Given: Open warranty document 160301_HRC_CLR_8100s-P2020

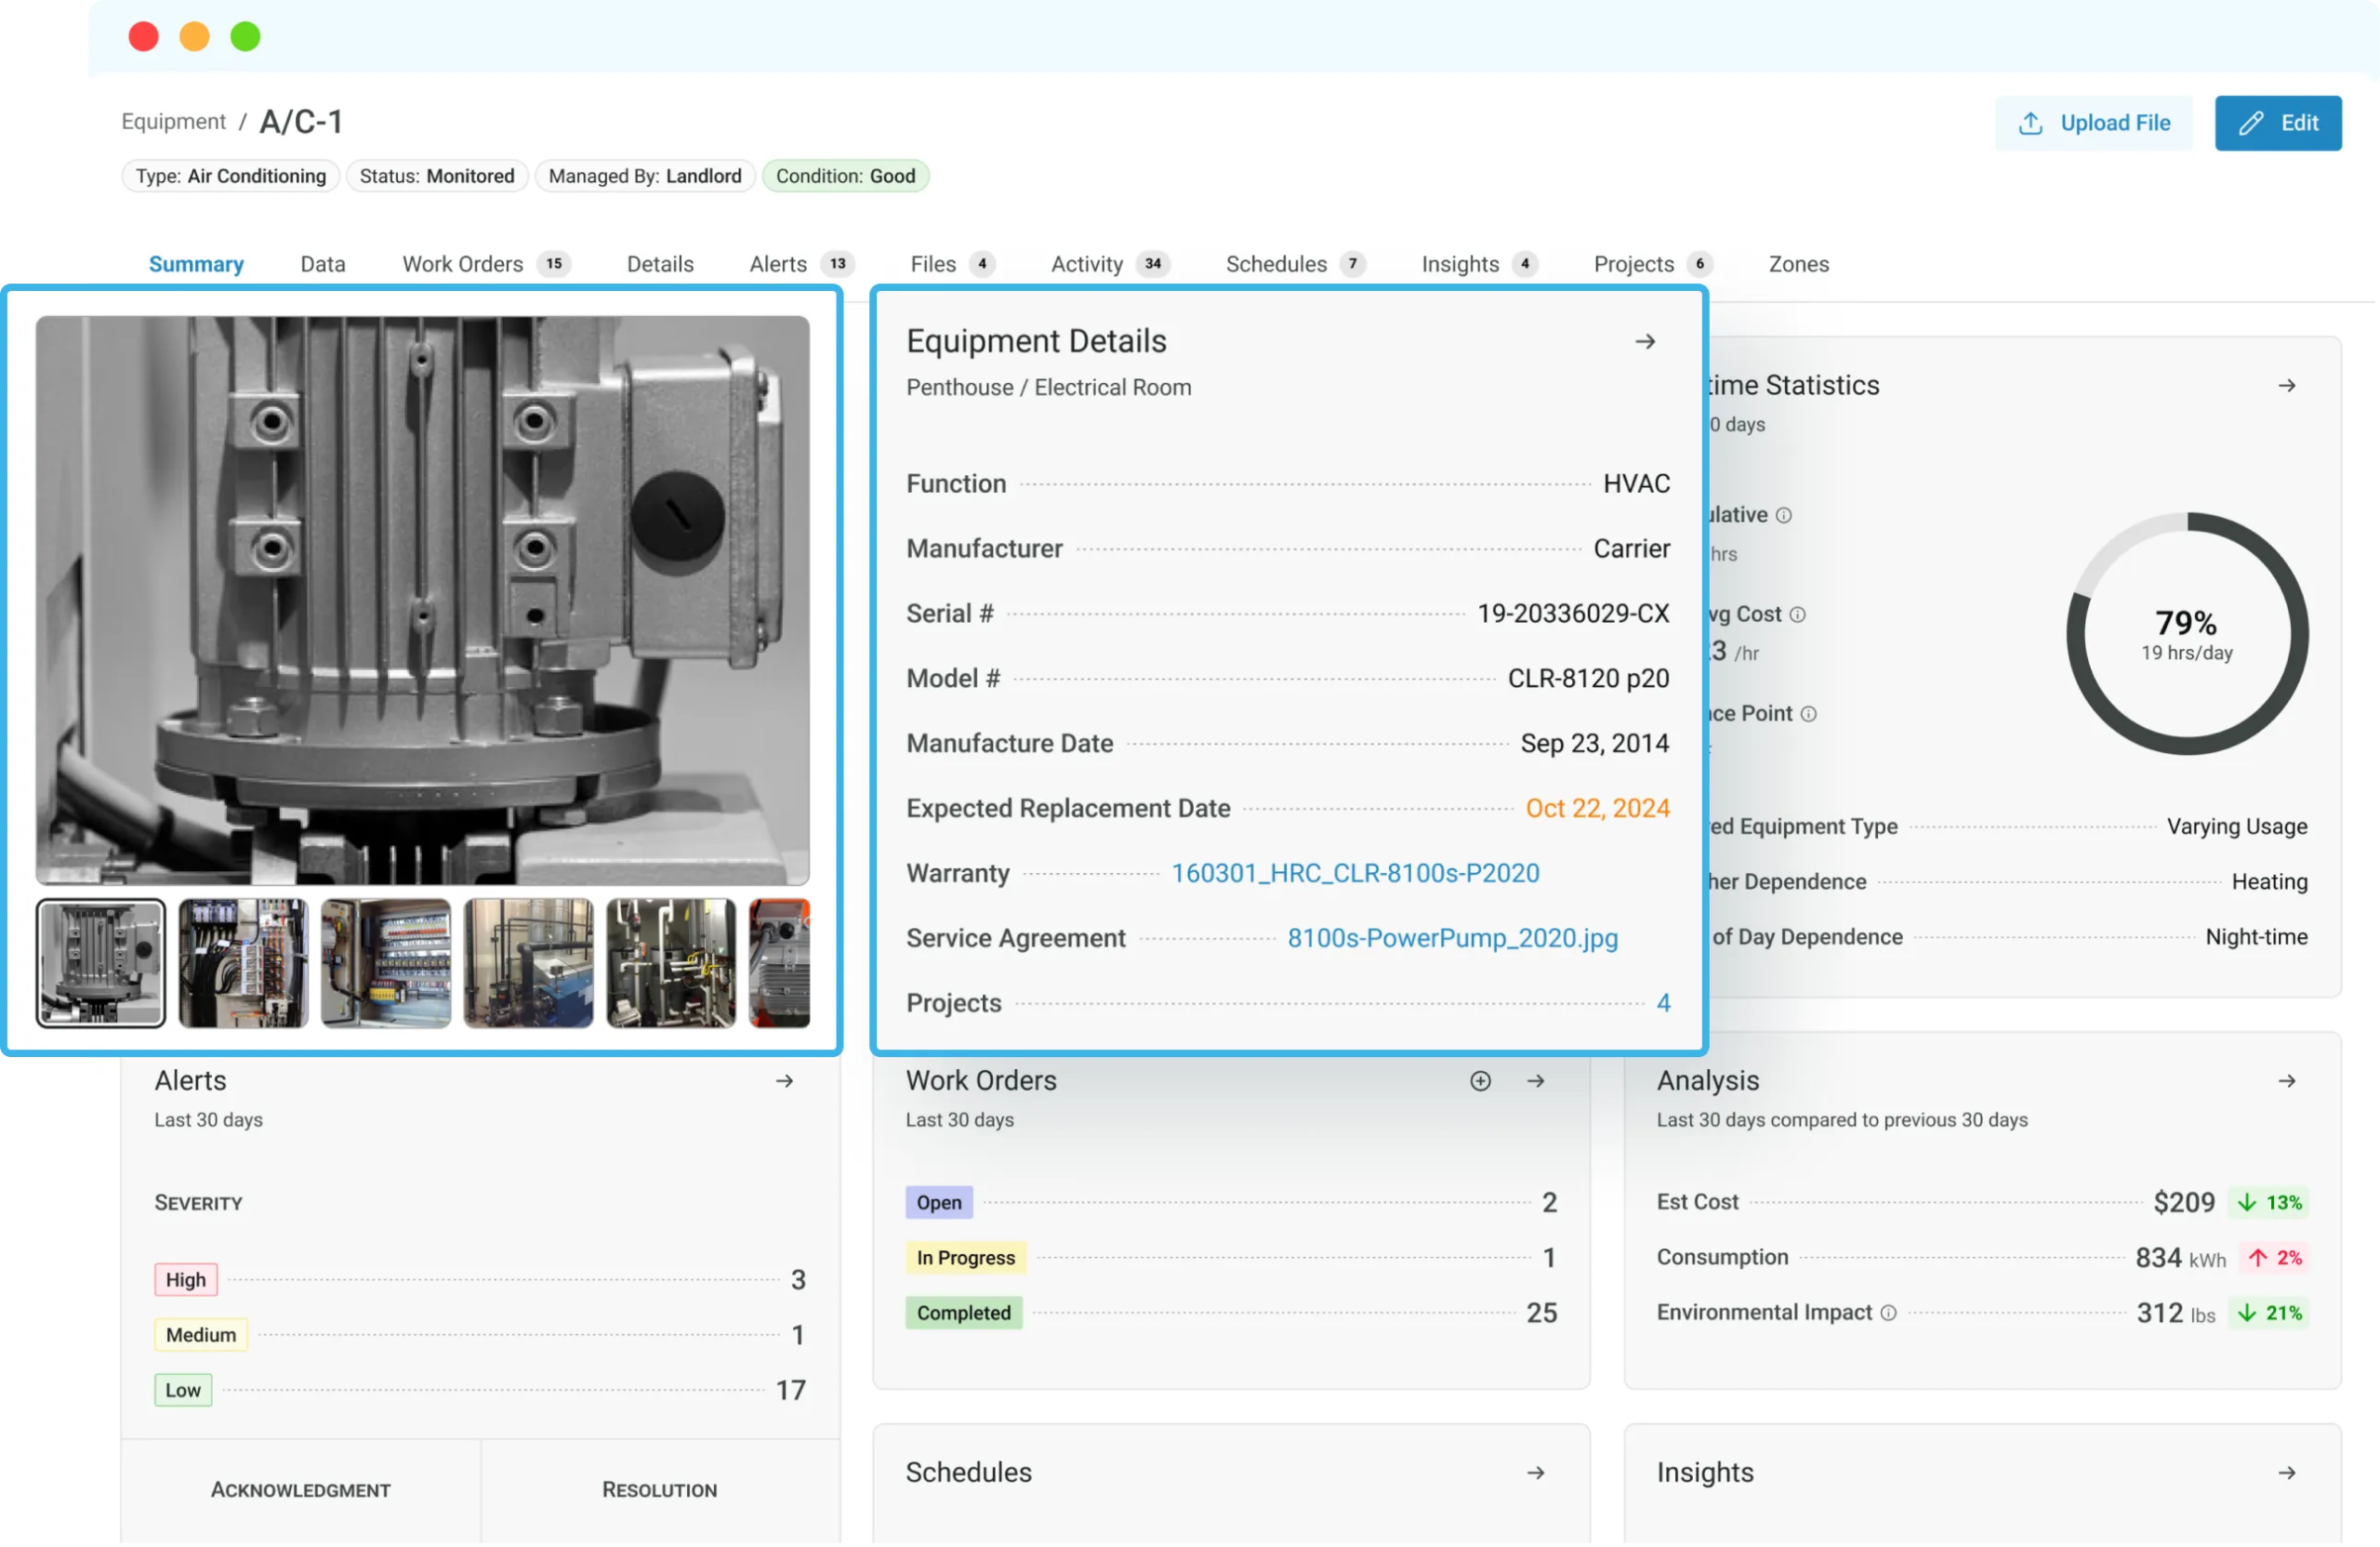Looking at the screenshot, I should click(x=1355, y=872).
